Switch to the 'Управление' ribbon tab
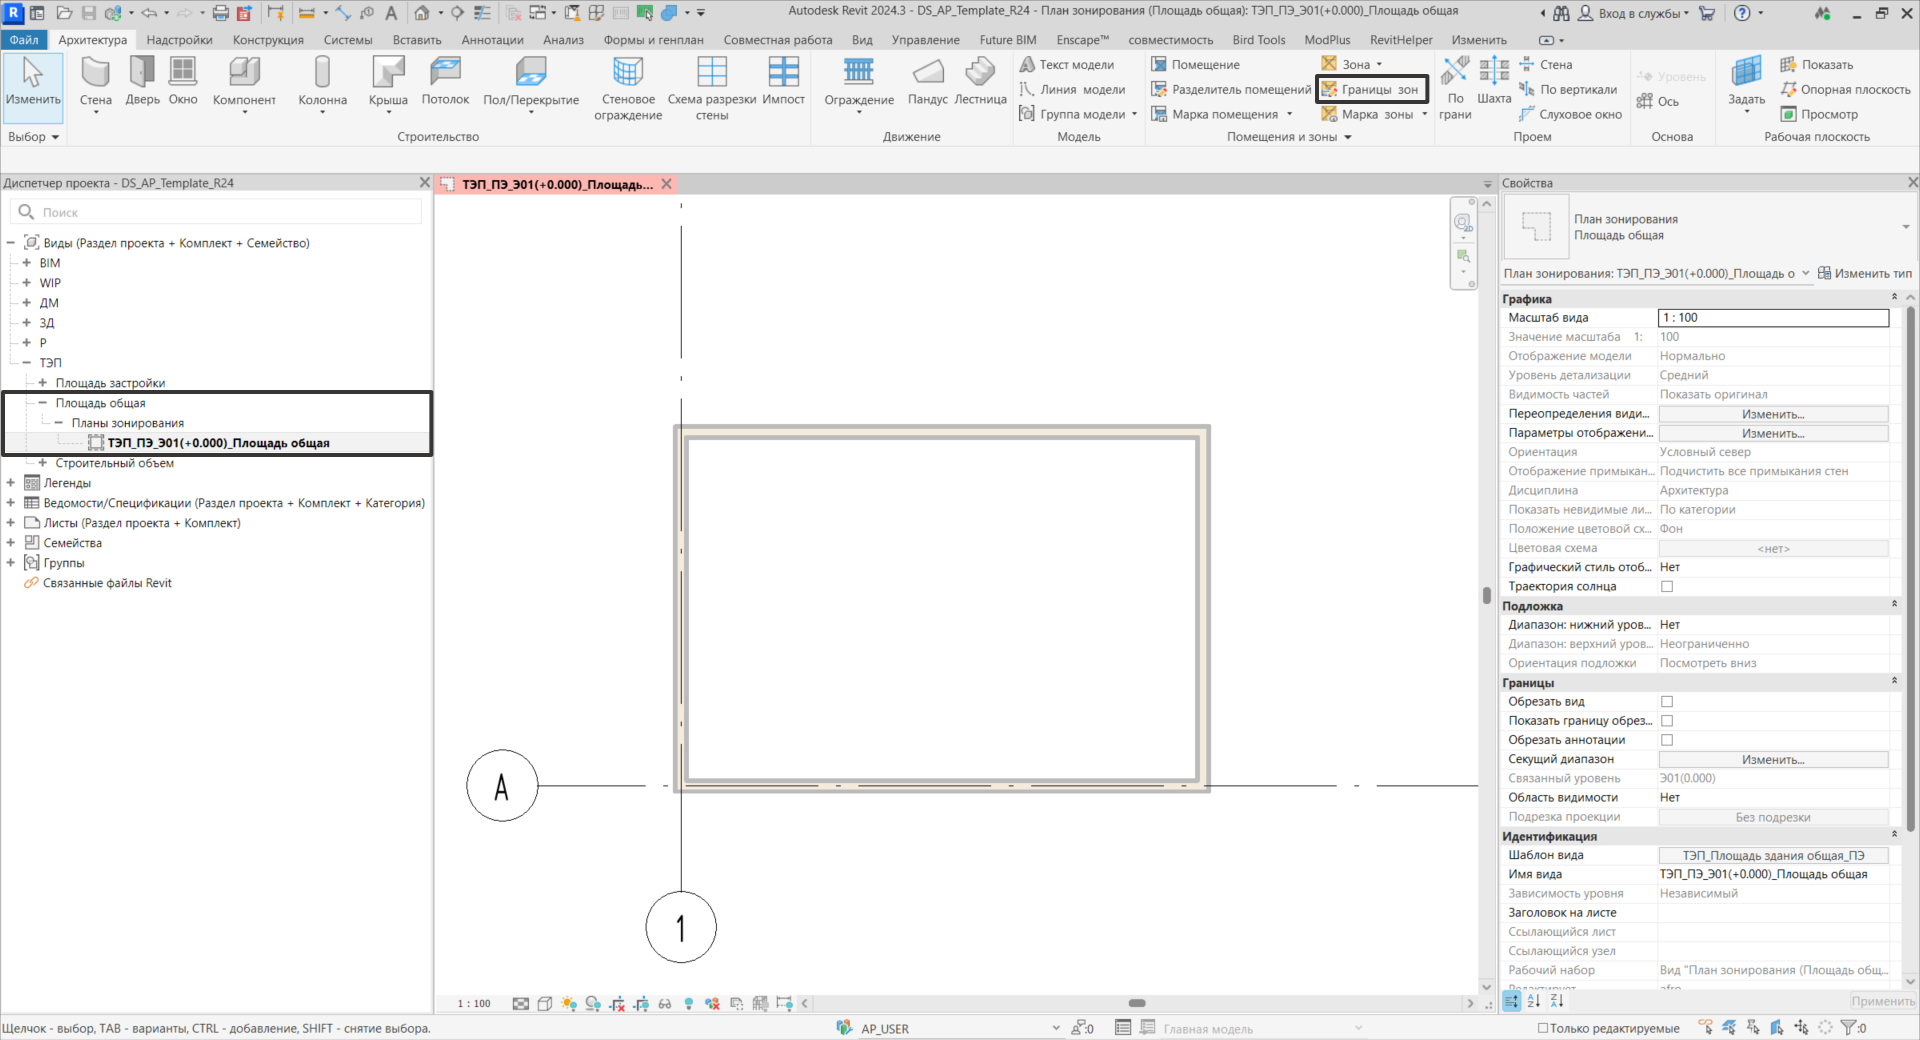This screenshot has height=1040, width=1920. [x=925, y=40]
